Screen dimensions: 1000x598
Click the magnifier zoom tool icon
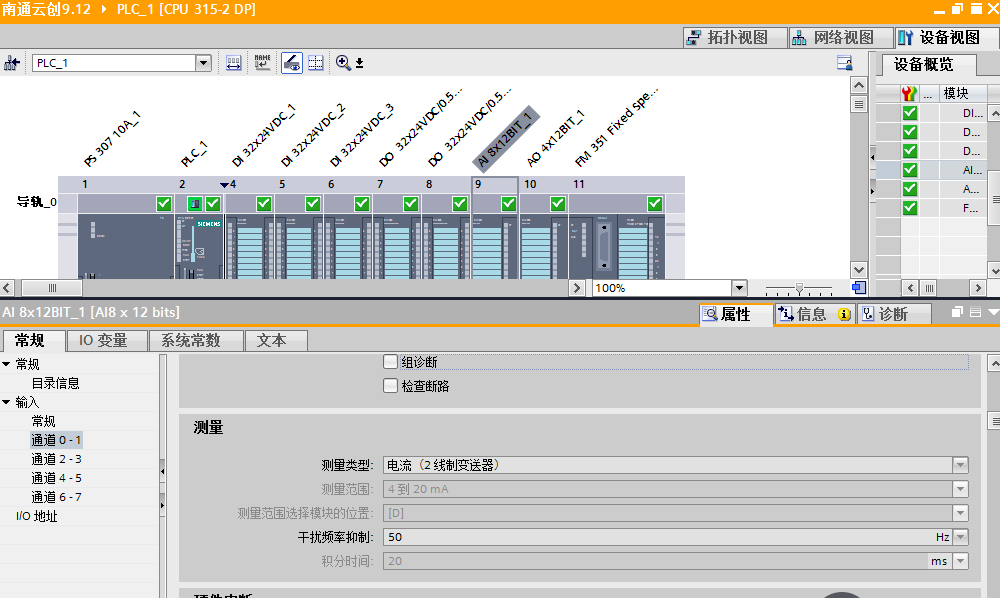point(343,62)
